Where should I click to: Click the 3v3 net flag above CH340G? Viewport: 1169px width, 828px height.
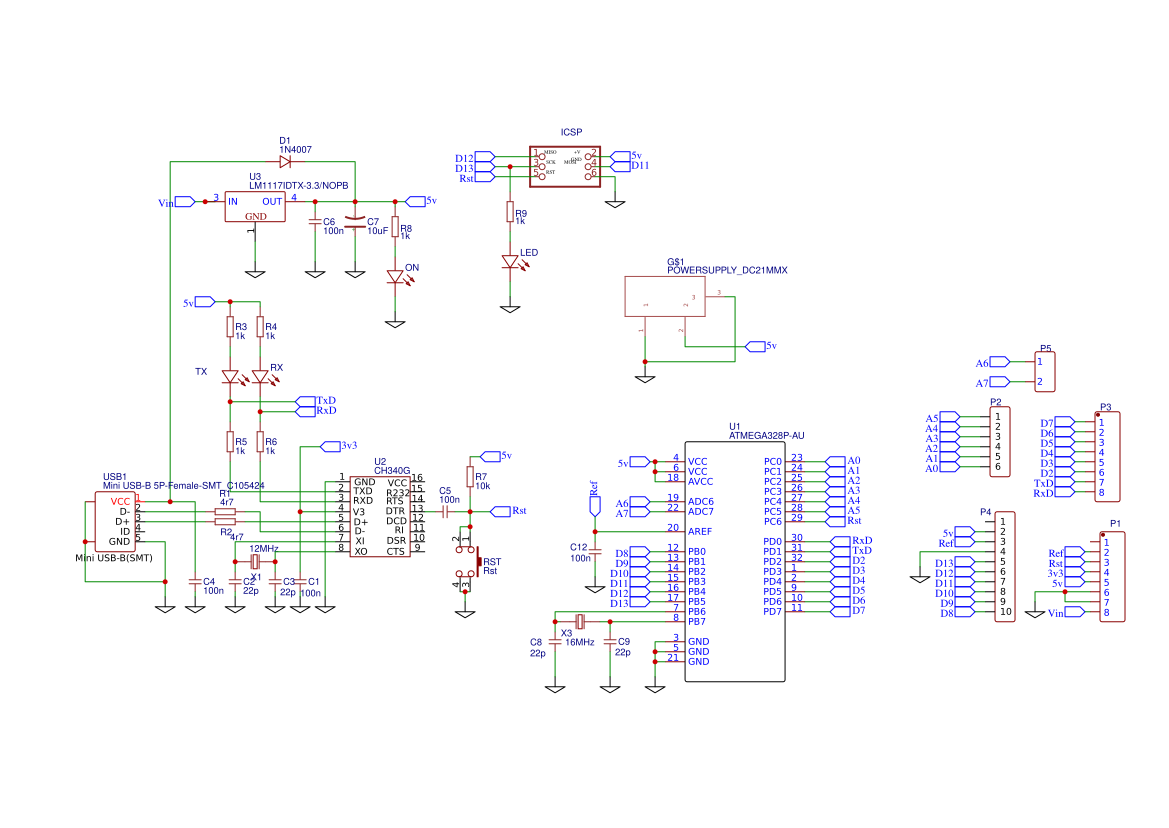(330, 446)
